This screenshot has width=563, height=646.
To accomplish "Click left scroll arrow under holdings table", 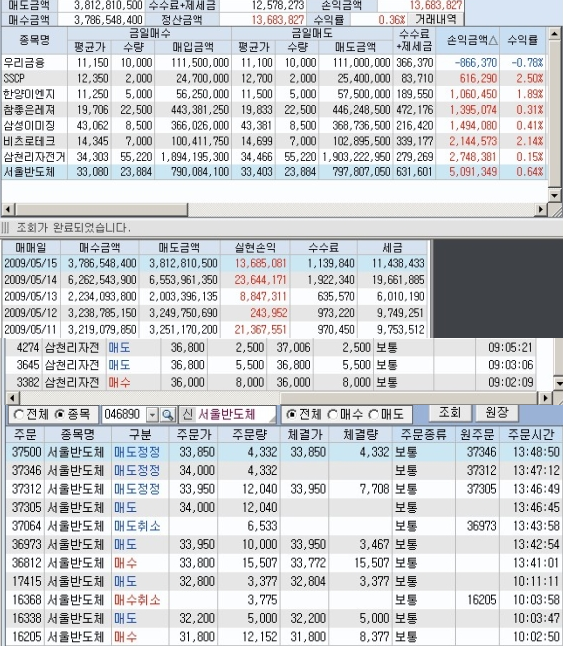I will (x=7, y=210).
